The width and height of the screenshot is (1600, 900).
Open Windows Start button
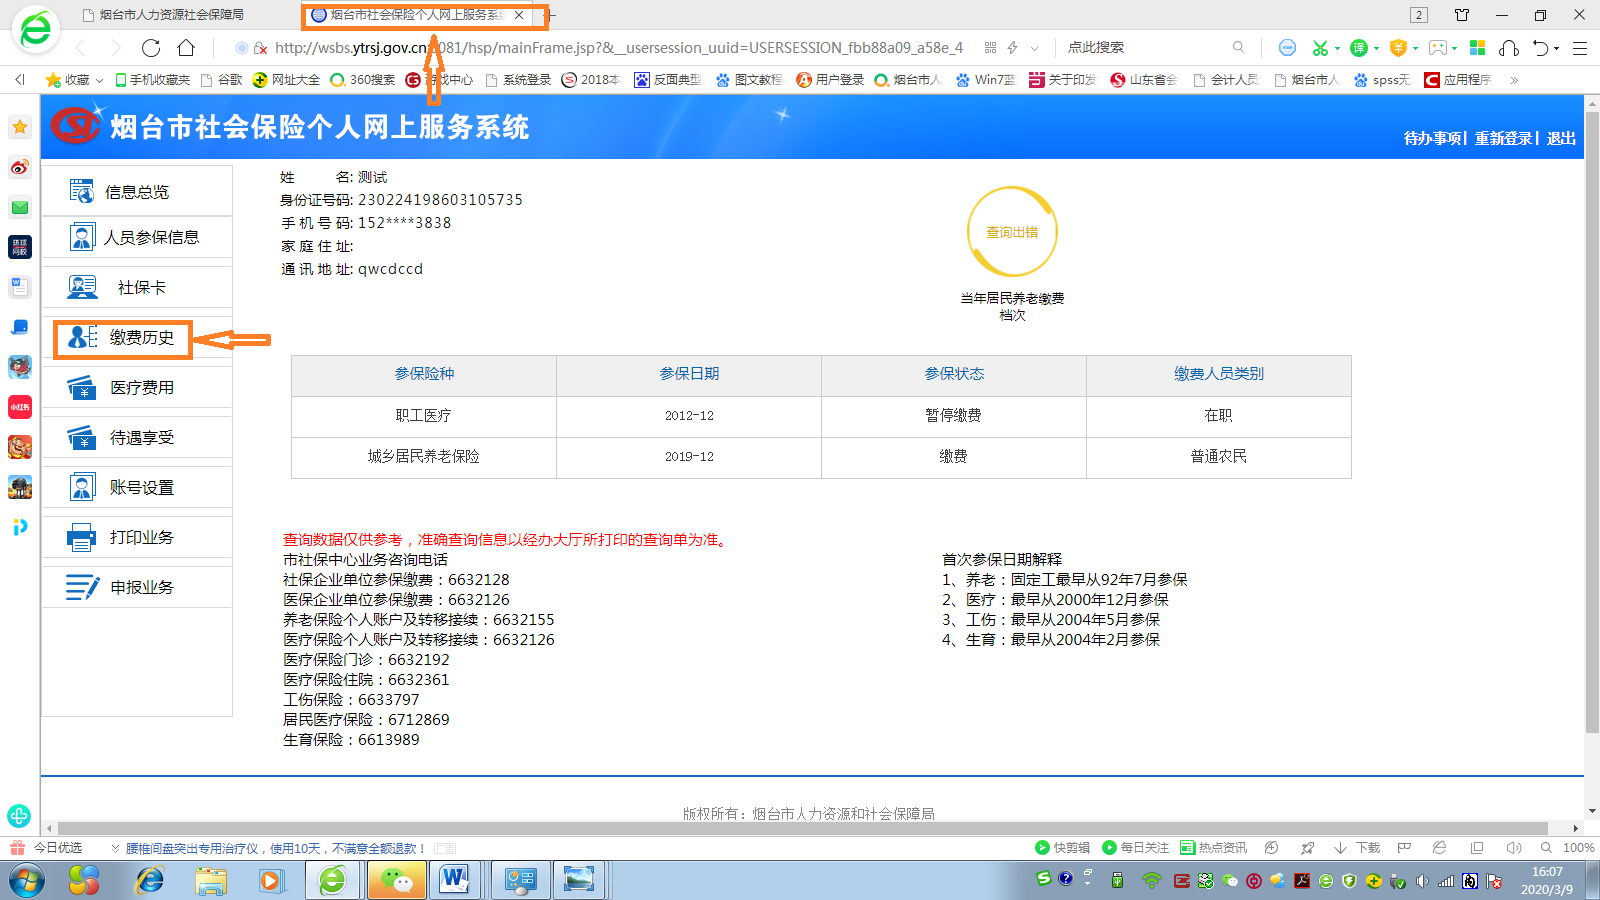coord(27,881)
